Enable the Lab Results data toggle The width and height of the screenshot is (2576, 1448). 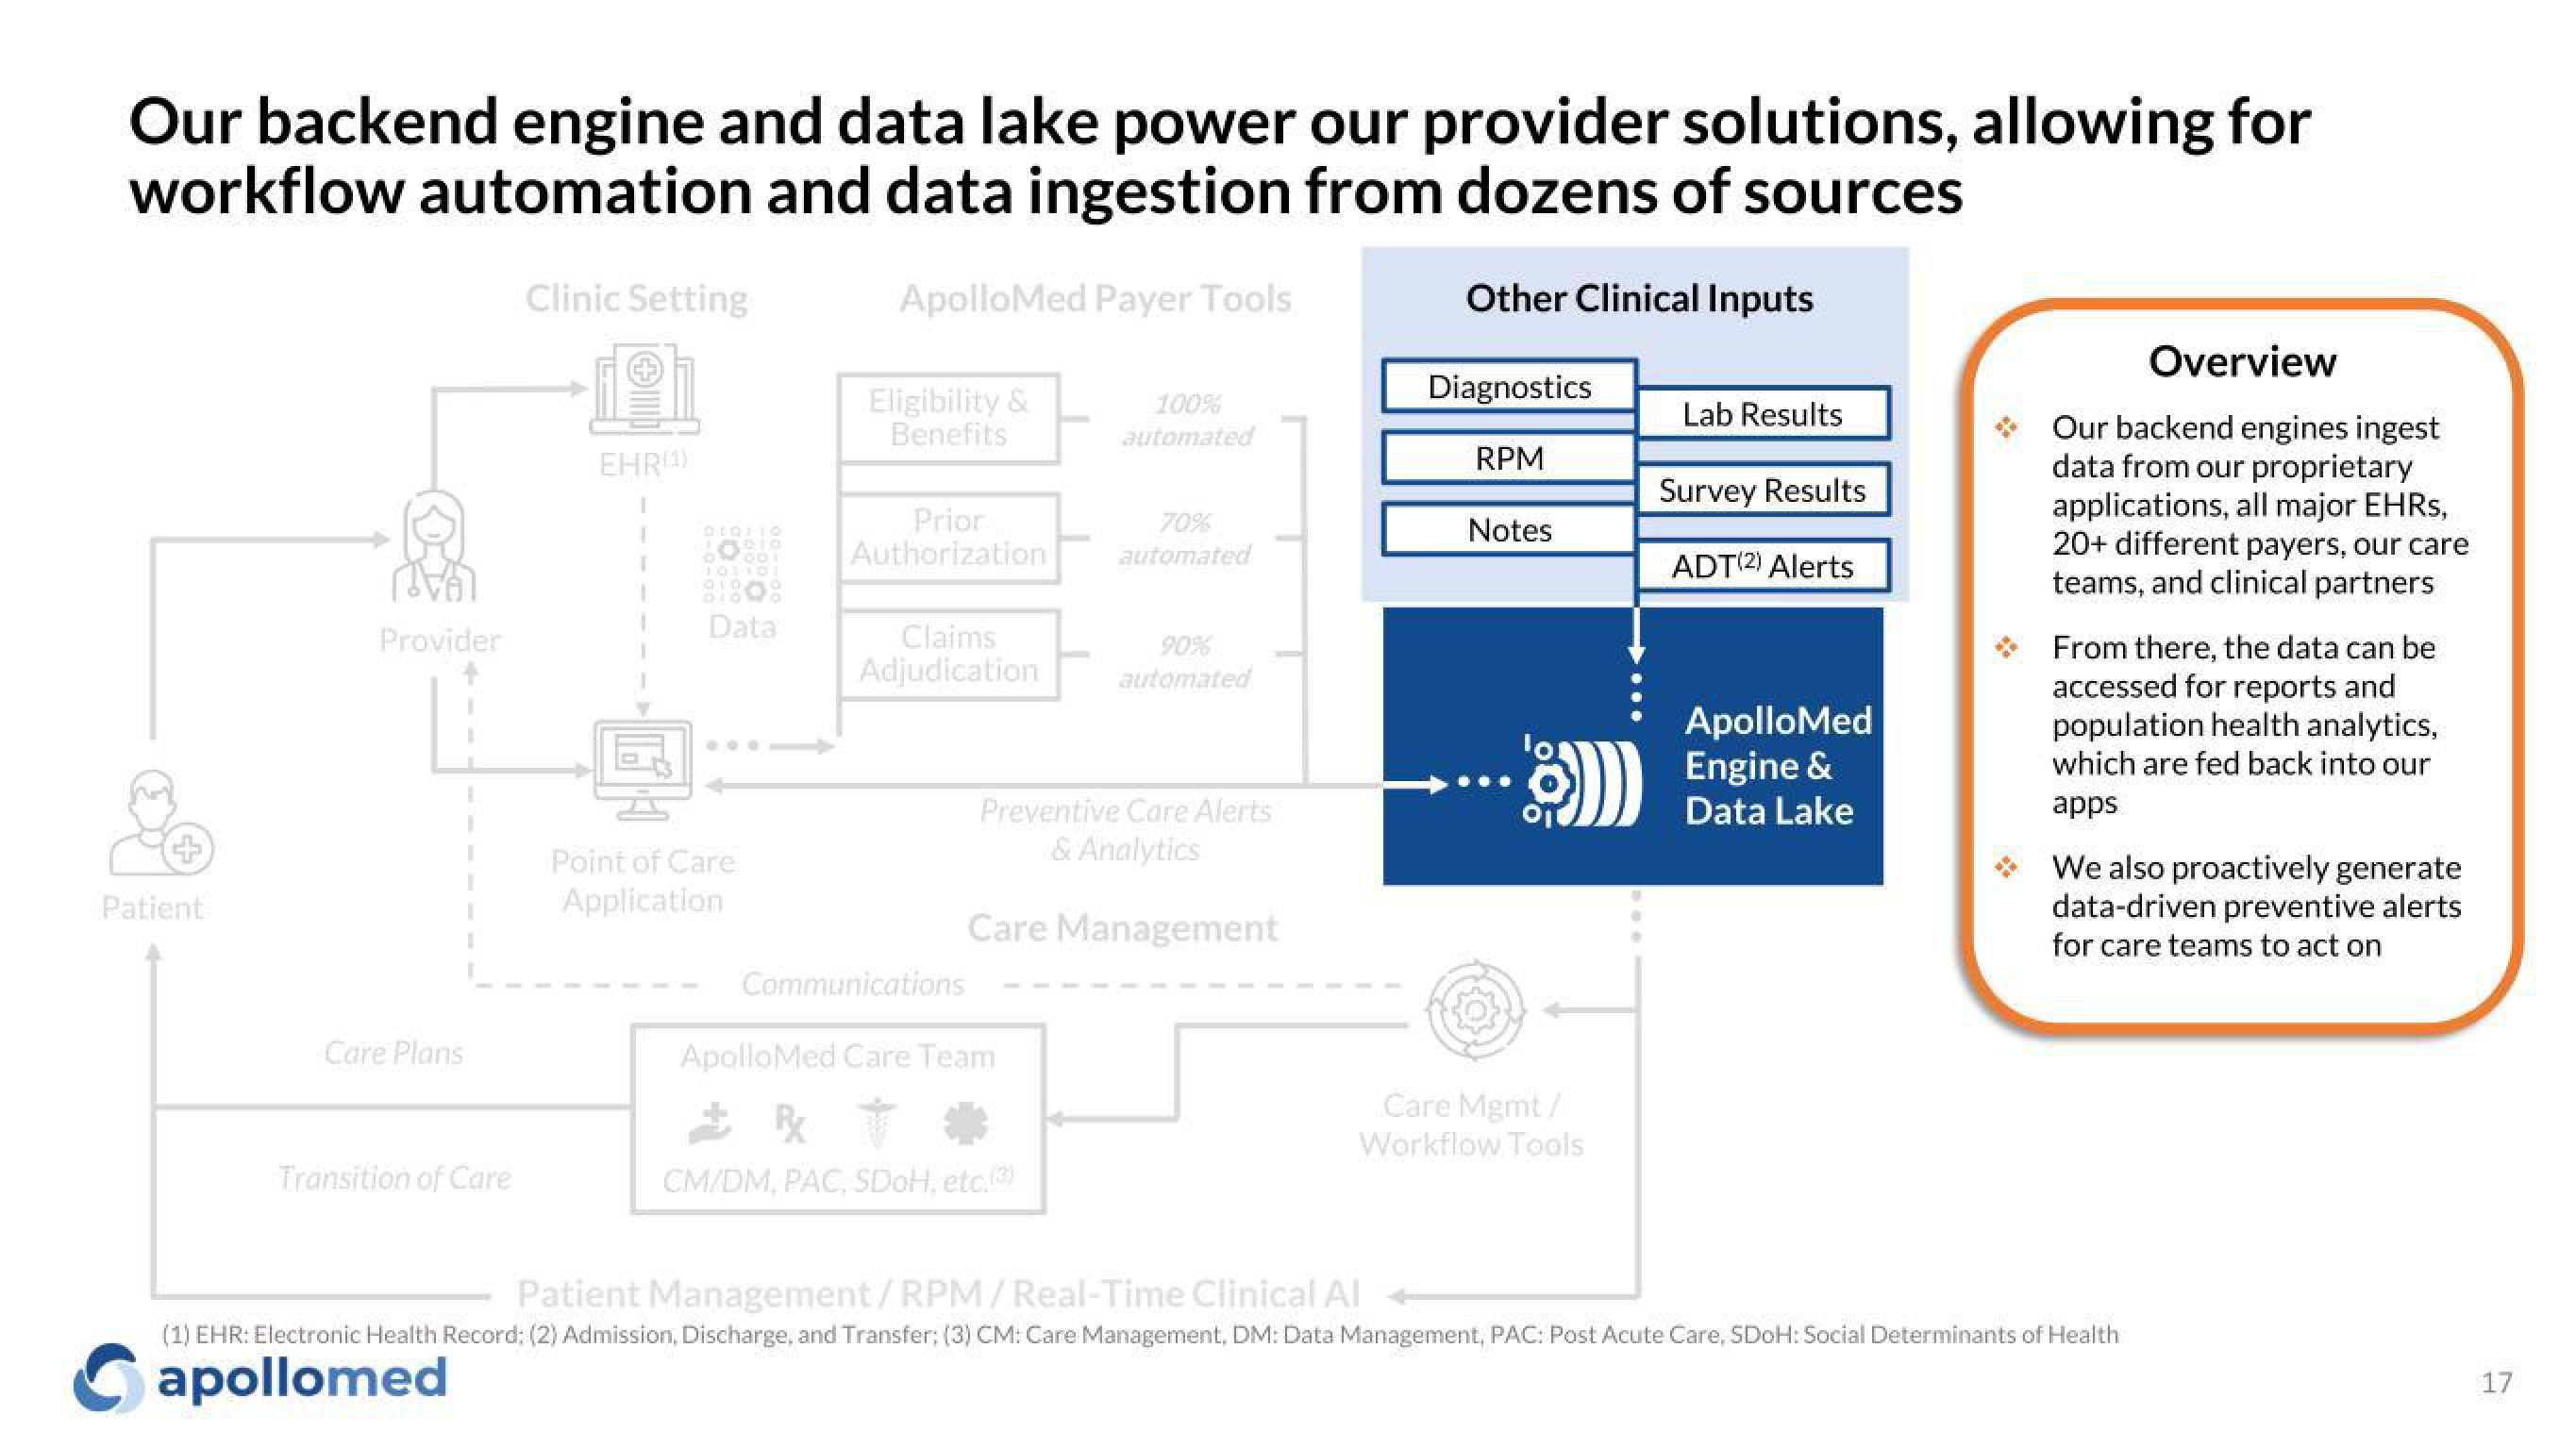pos(1759,414)
